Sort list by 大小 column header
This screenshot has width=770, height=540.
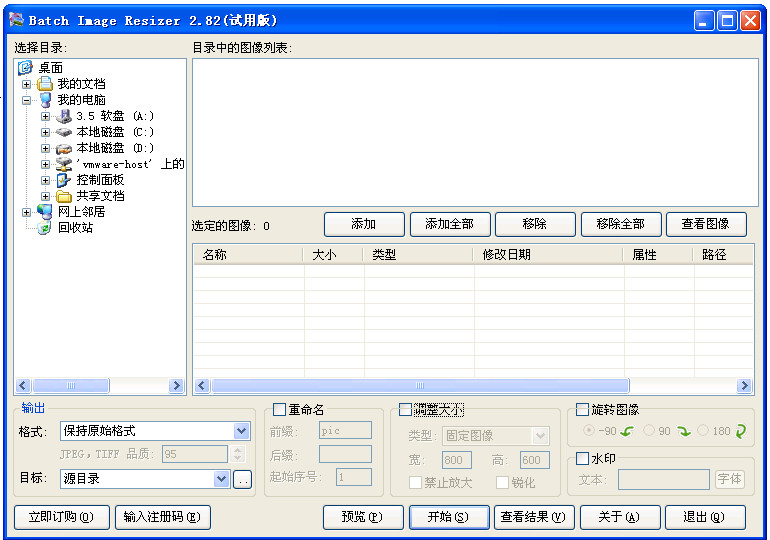pyautogui.click(x=333, y=255)
